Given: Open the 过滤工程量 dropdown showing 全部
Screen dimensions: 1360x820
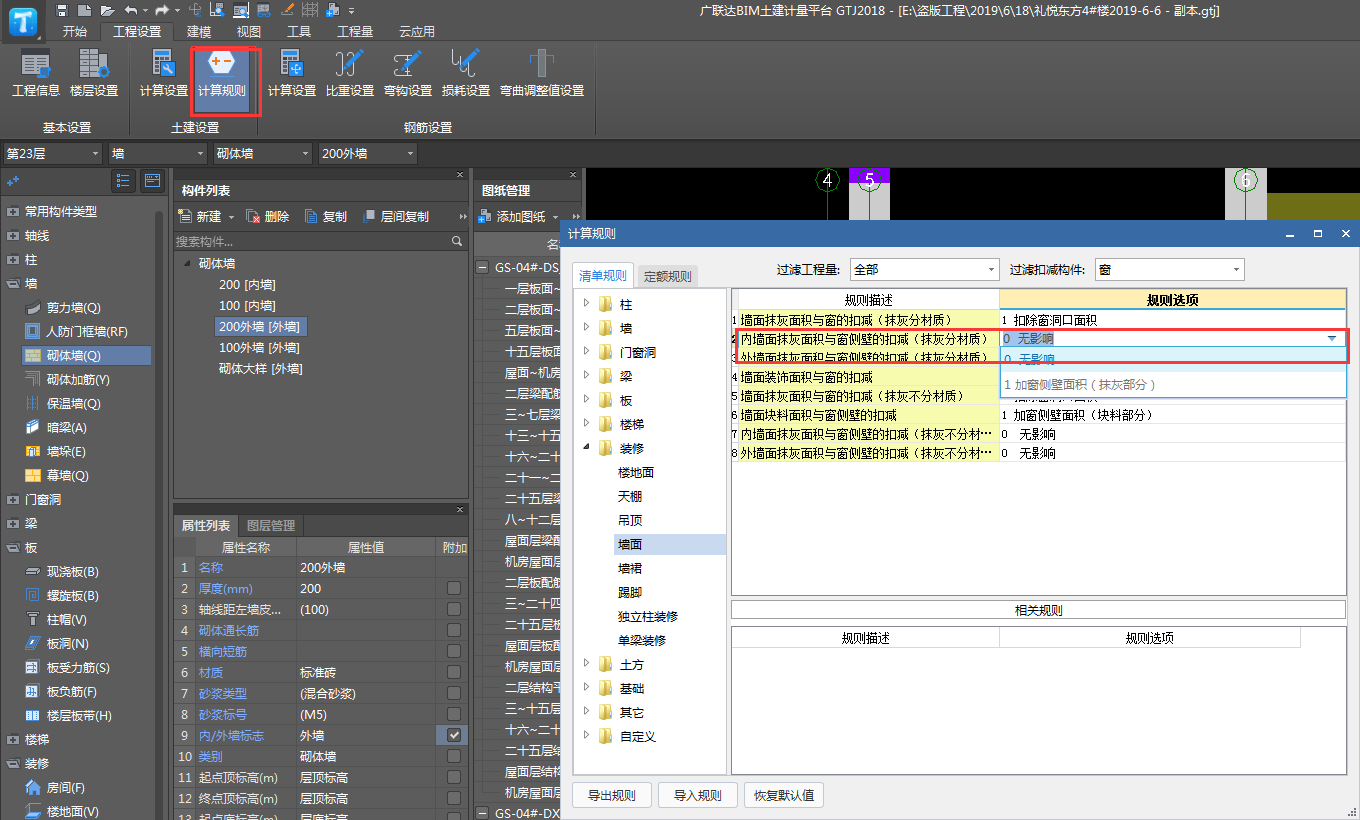Looking at the screenshot, I should [924, 269].
